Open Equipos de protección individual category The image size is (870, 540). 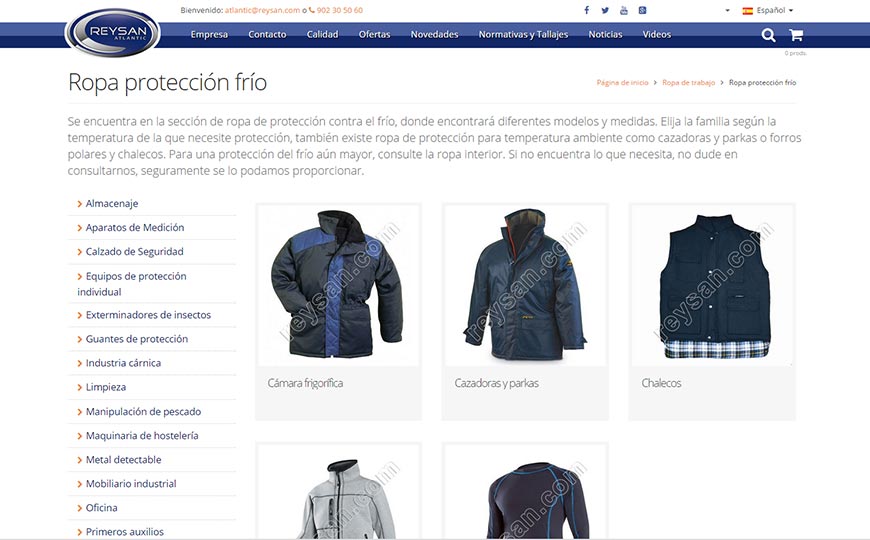(132, 284)
